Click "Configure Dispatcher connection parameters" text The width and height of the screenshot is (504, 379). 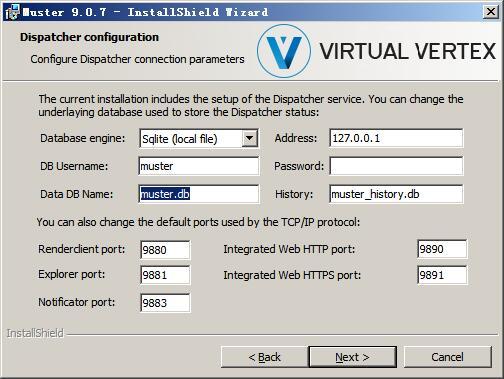click(x=137, y=59)
